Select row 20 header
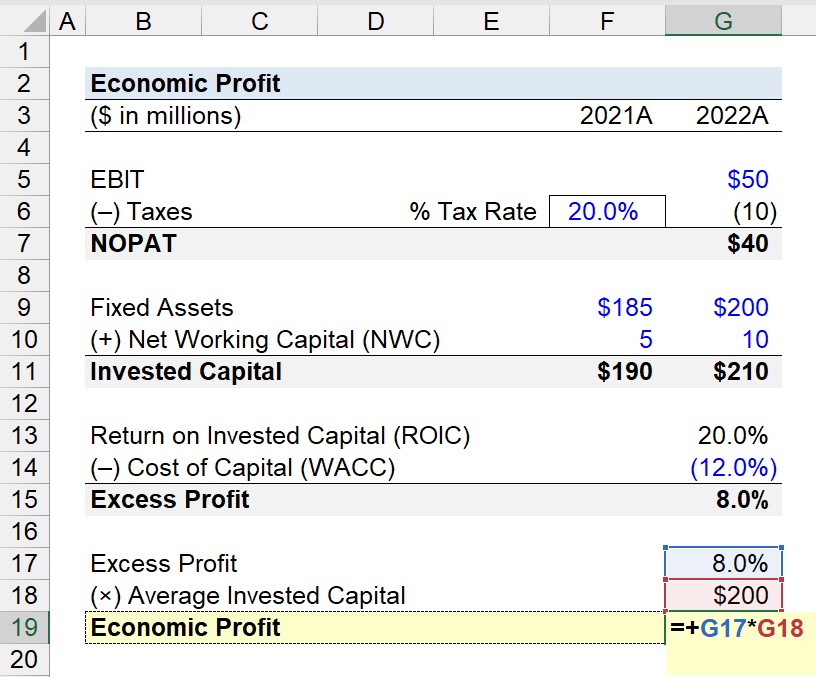This screenshot has height=677, width=816. point(24,659)
